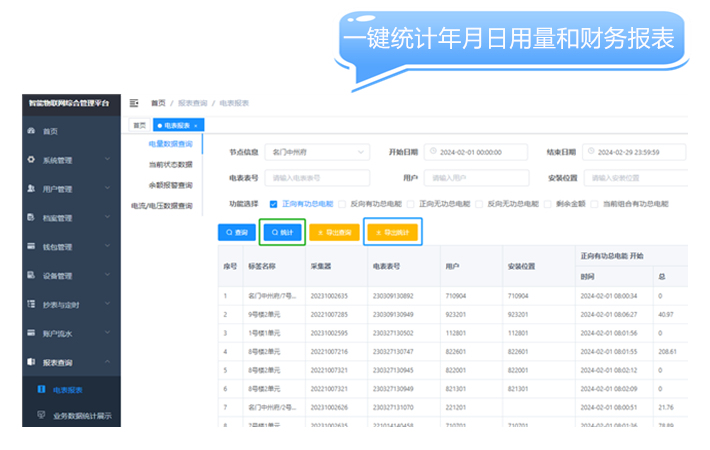
Task: Click the blue 统计 button
Action: [281, 232]
